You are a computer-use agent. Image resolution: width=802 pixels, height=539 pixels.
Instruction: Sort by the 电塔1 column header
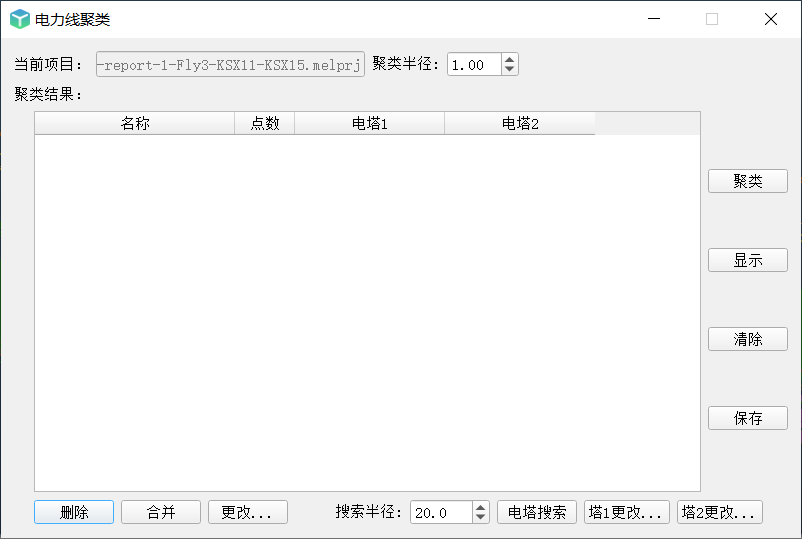tap(369, 123)
